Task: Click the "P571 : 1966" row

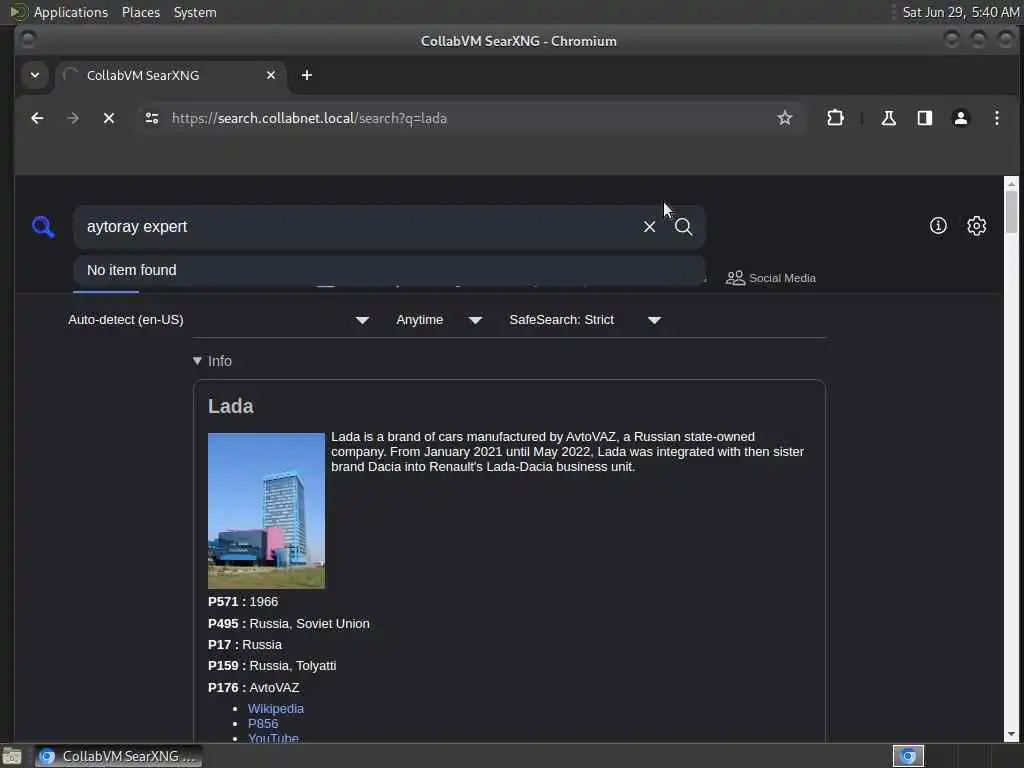Action: tap(243, 601)
